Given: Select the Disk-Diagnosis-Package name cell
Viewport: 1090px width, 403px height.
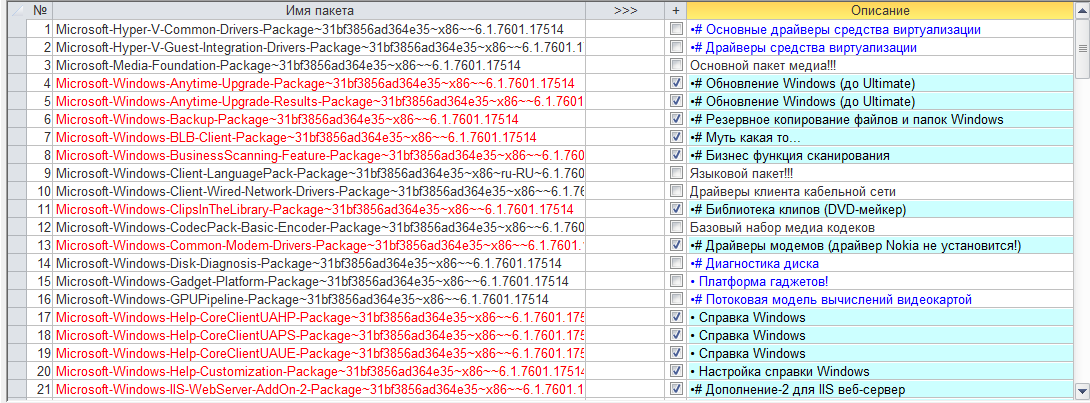Looking at the screenshot, I should 319,264.
